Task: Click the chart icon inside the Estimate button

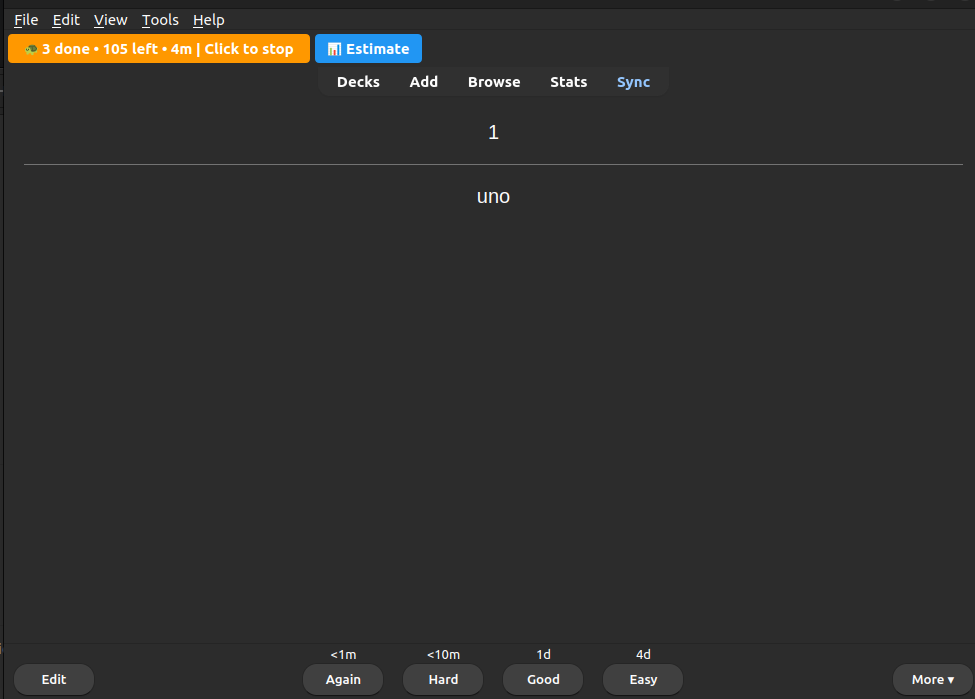Action: [x=333, y=48]
